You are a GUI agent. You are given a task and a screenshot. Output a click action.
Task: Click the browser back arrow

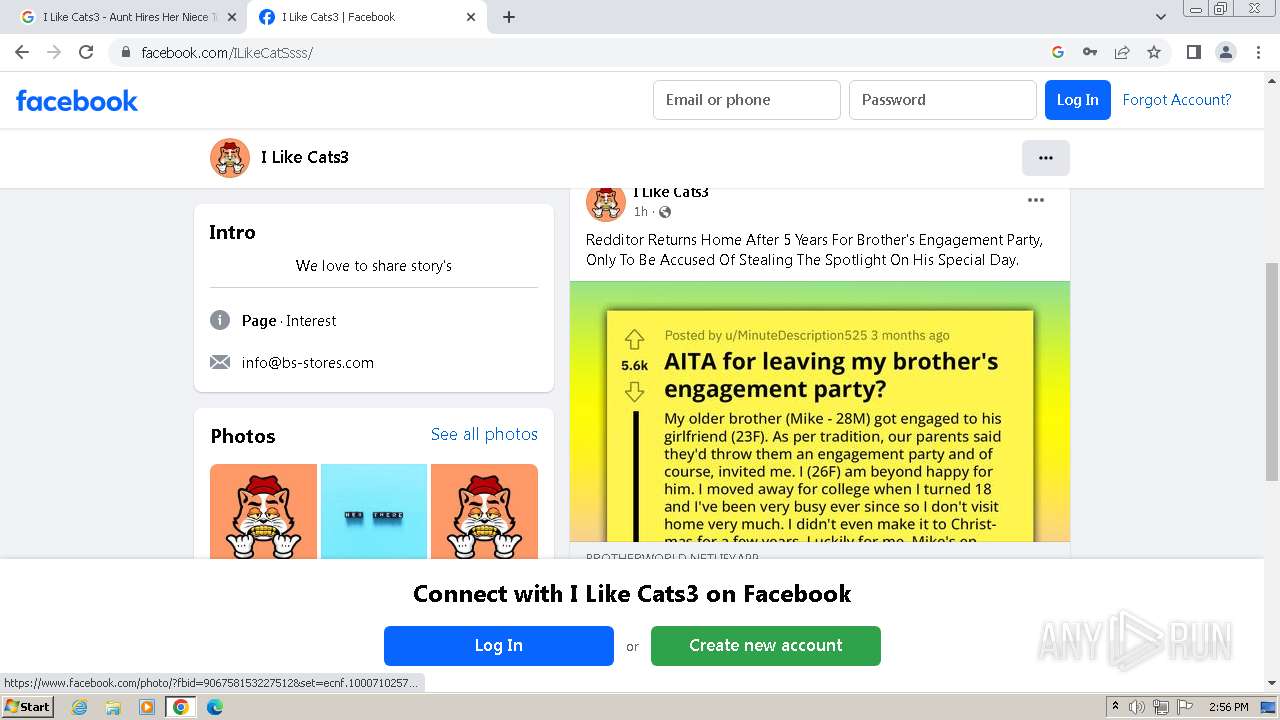[x=22, y=52]
